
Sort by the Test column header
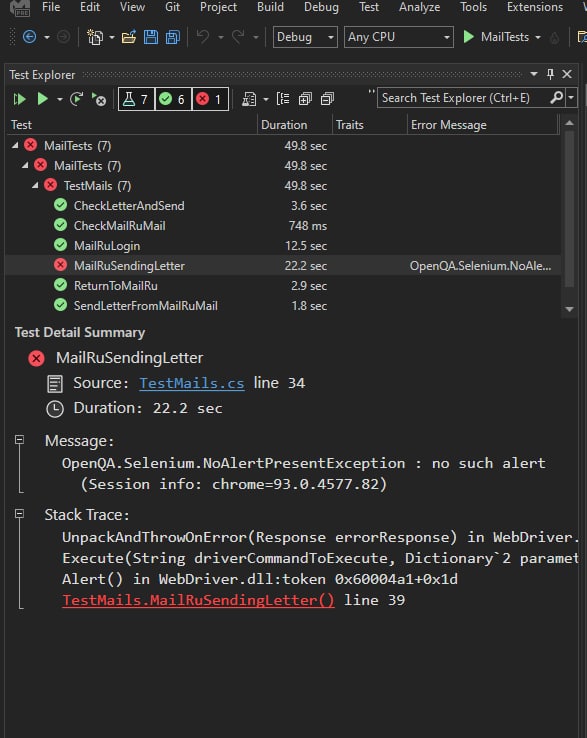[x=132, y=125]
